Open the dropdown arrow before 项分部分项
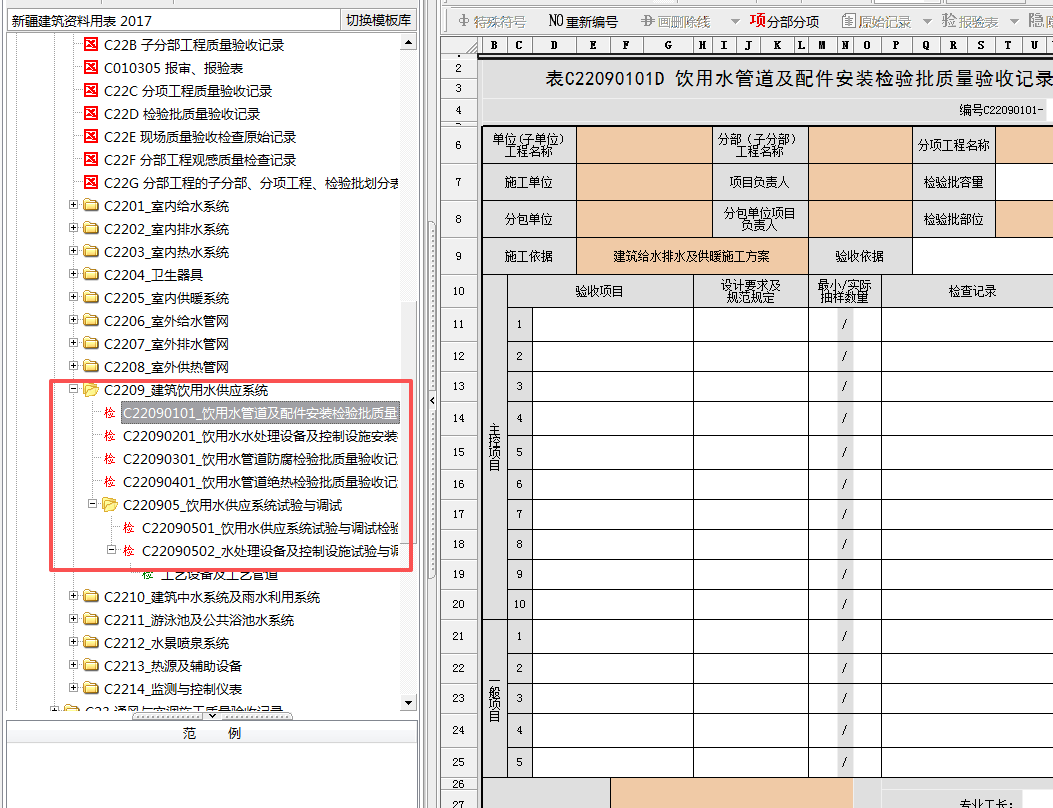 point(735,21)
